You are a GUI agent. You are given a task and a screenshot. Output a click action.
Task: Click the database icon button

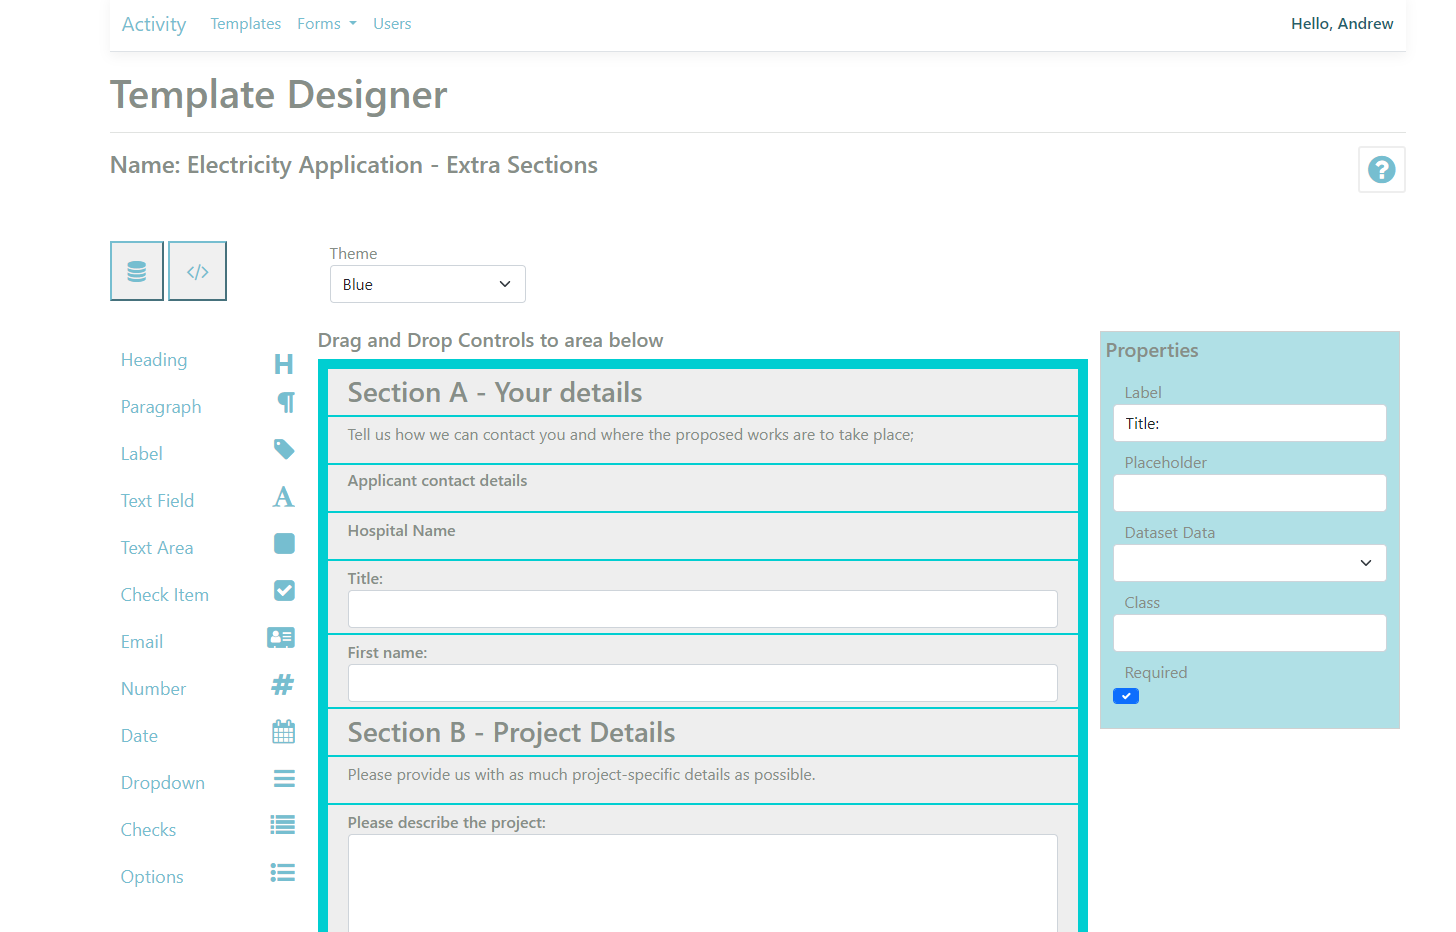click(x=137, y=271)
